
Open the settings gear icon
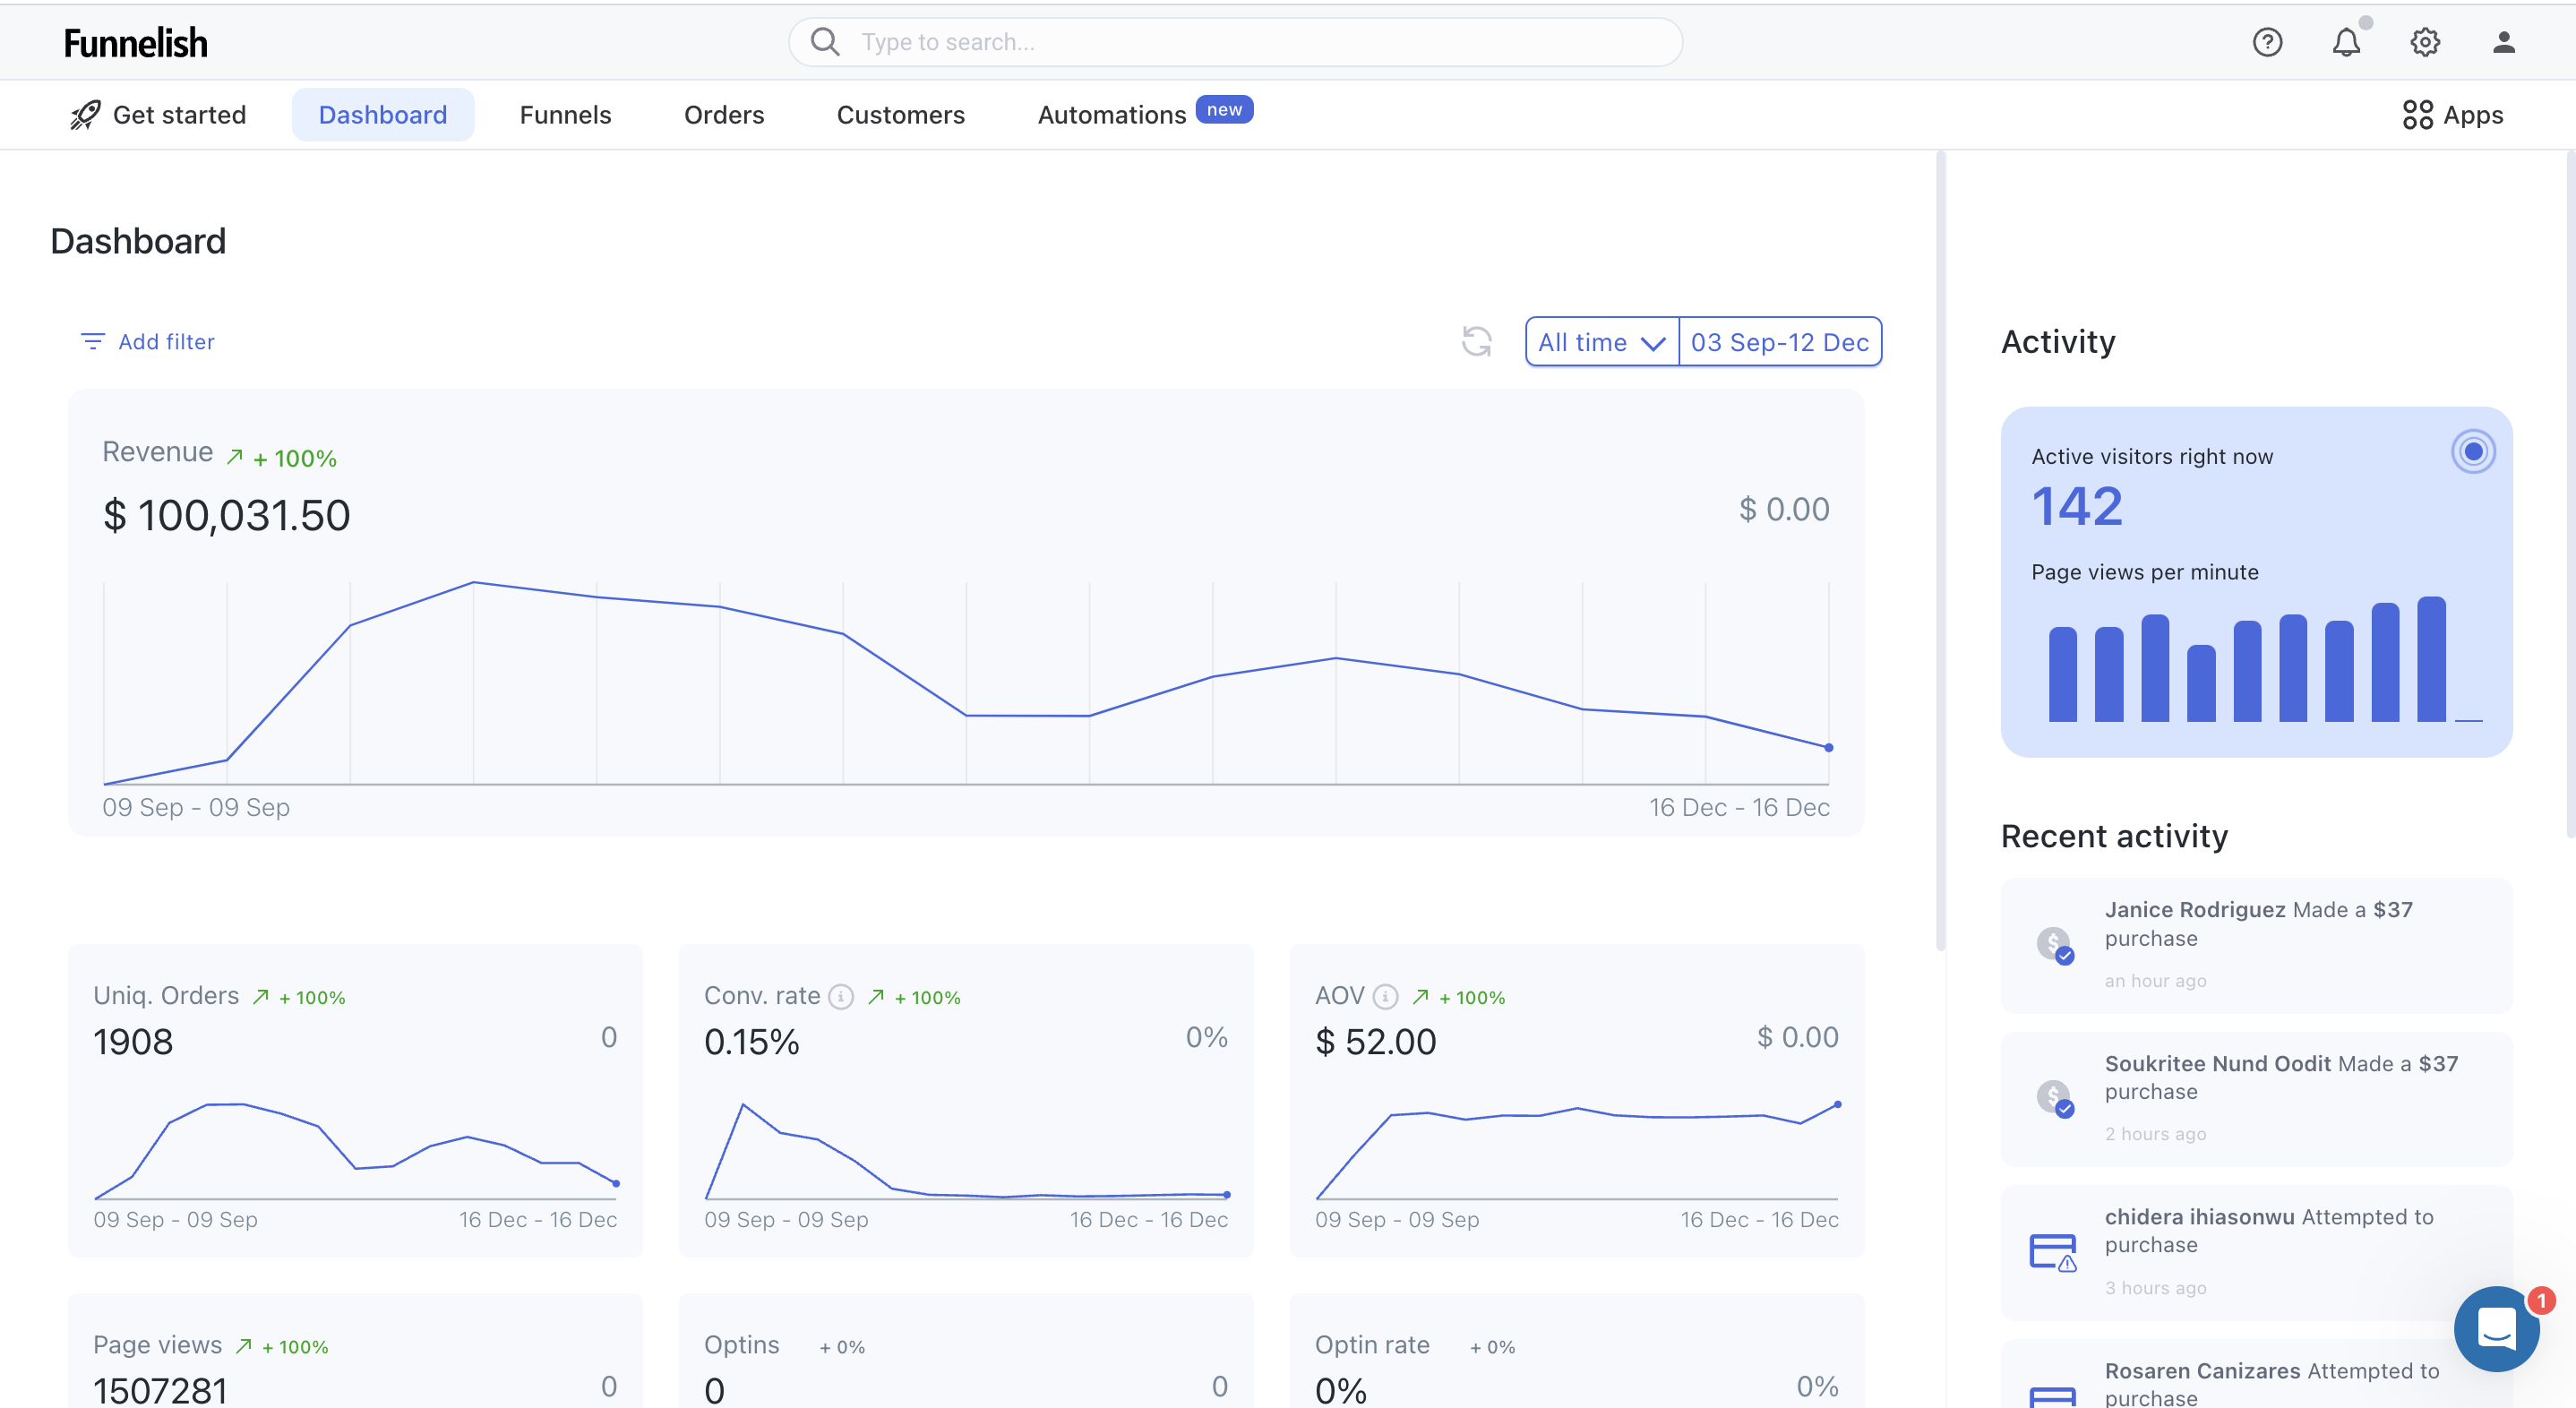[x=2425, y=42]
